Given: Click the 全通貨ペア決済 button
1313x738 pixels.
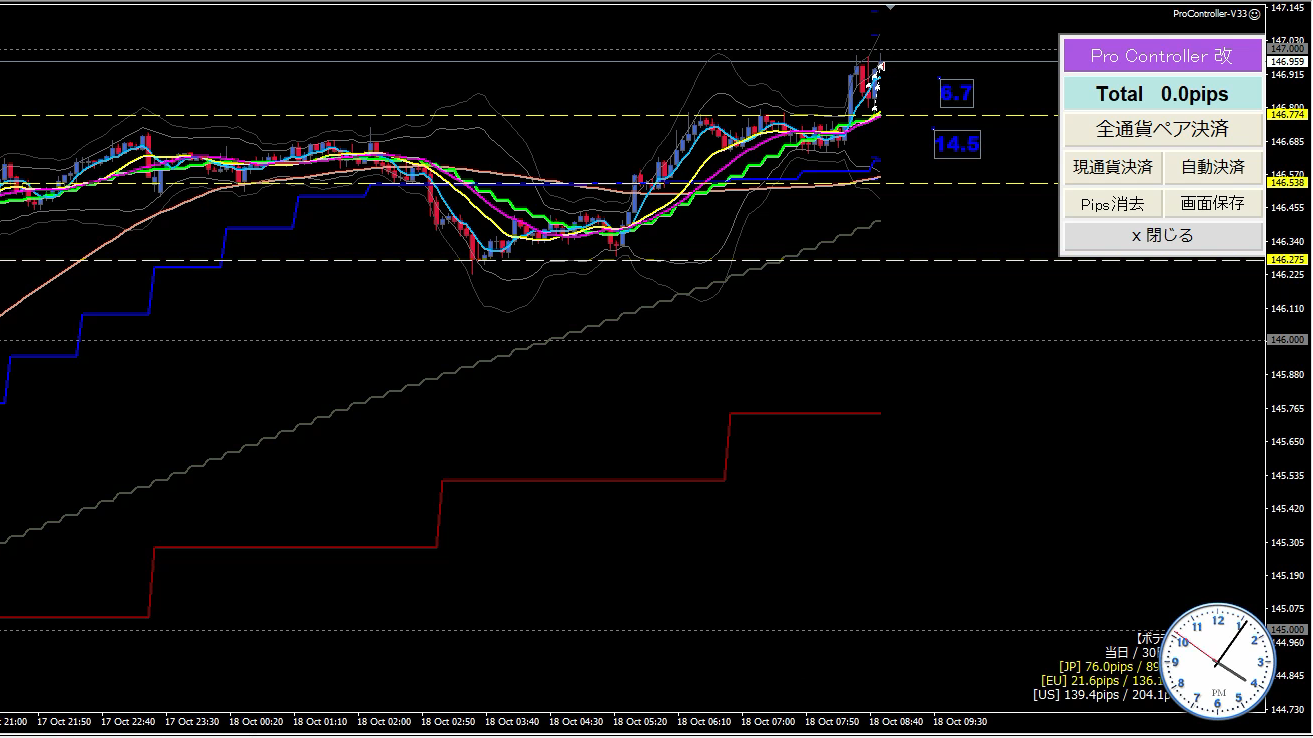Looking at the screenshot, I should (x=1162, y=129).
